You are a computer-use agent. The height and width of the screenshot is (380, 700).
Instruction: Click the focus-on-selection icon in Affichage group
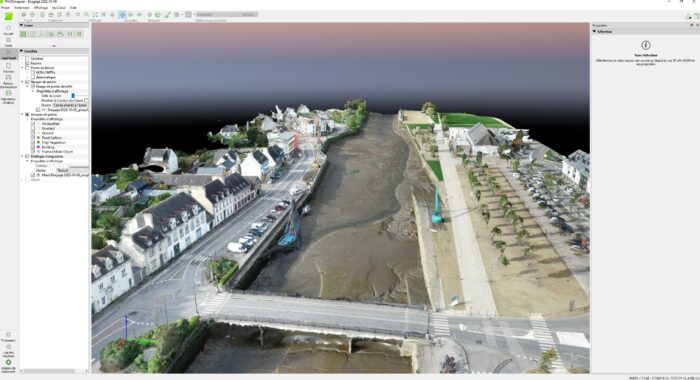[104, 14]
